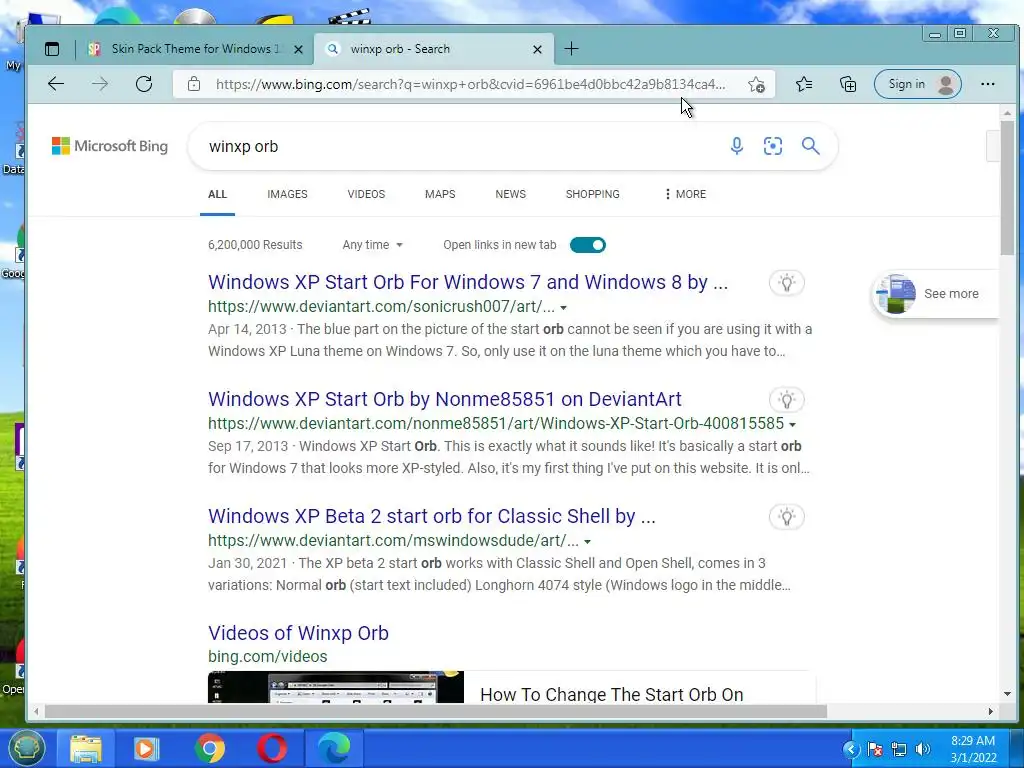Click How To Change The Start Orb title
1024x768 pixels.
(612, 694)
